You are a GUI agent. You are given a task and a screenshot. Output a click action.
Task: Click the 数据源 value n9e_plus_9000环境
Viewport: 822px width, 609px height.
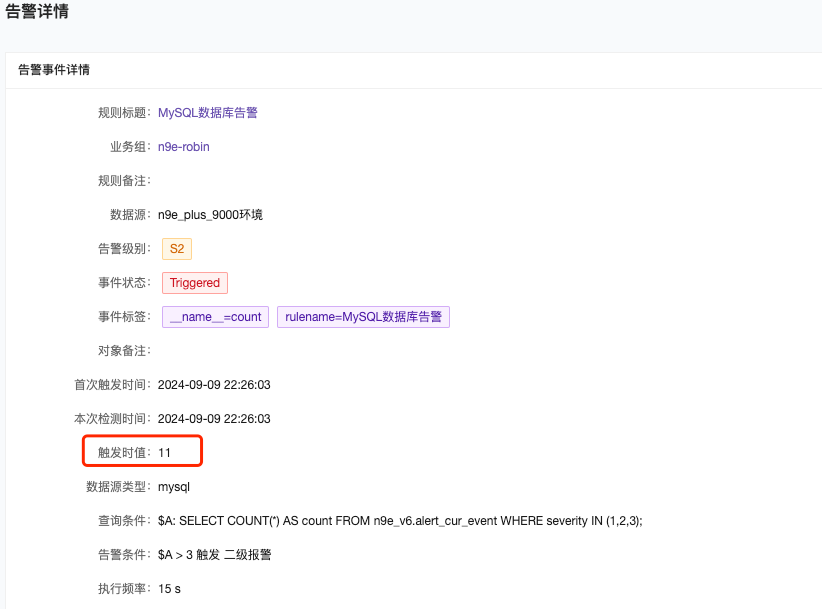coord(213,214)
